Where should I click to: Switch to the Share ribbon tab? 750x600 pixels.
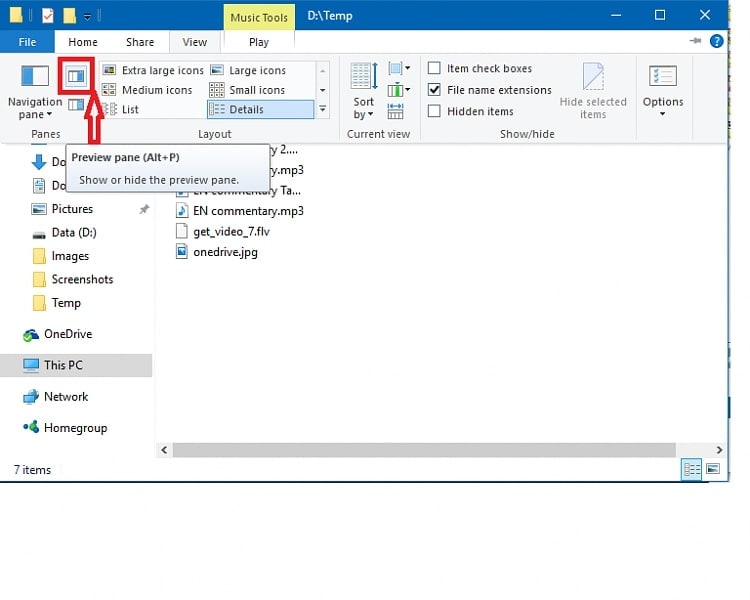point(140,42)
